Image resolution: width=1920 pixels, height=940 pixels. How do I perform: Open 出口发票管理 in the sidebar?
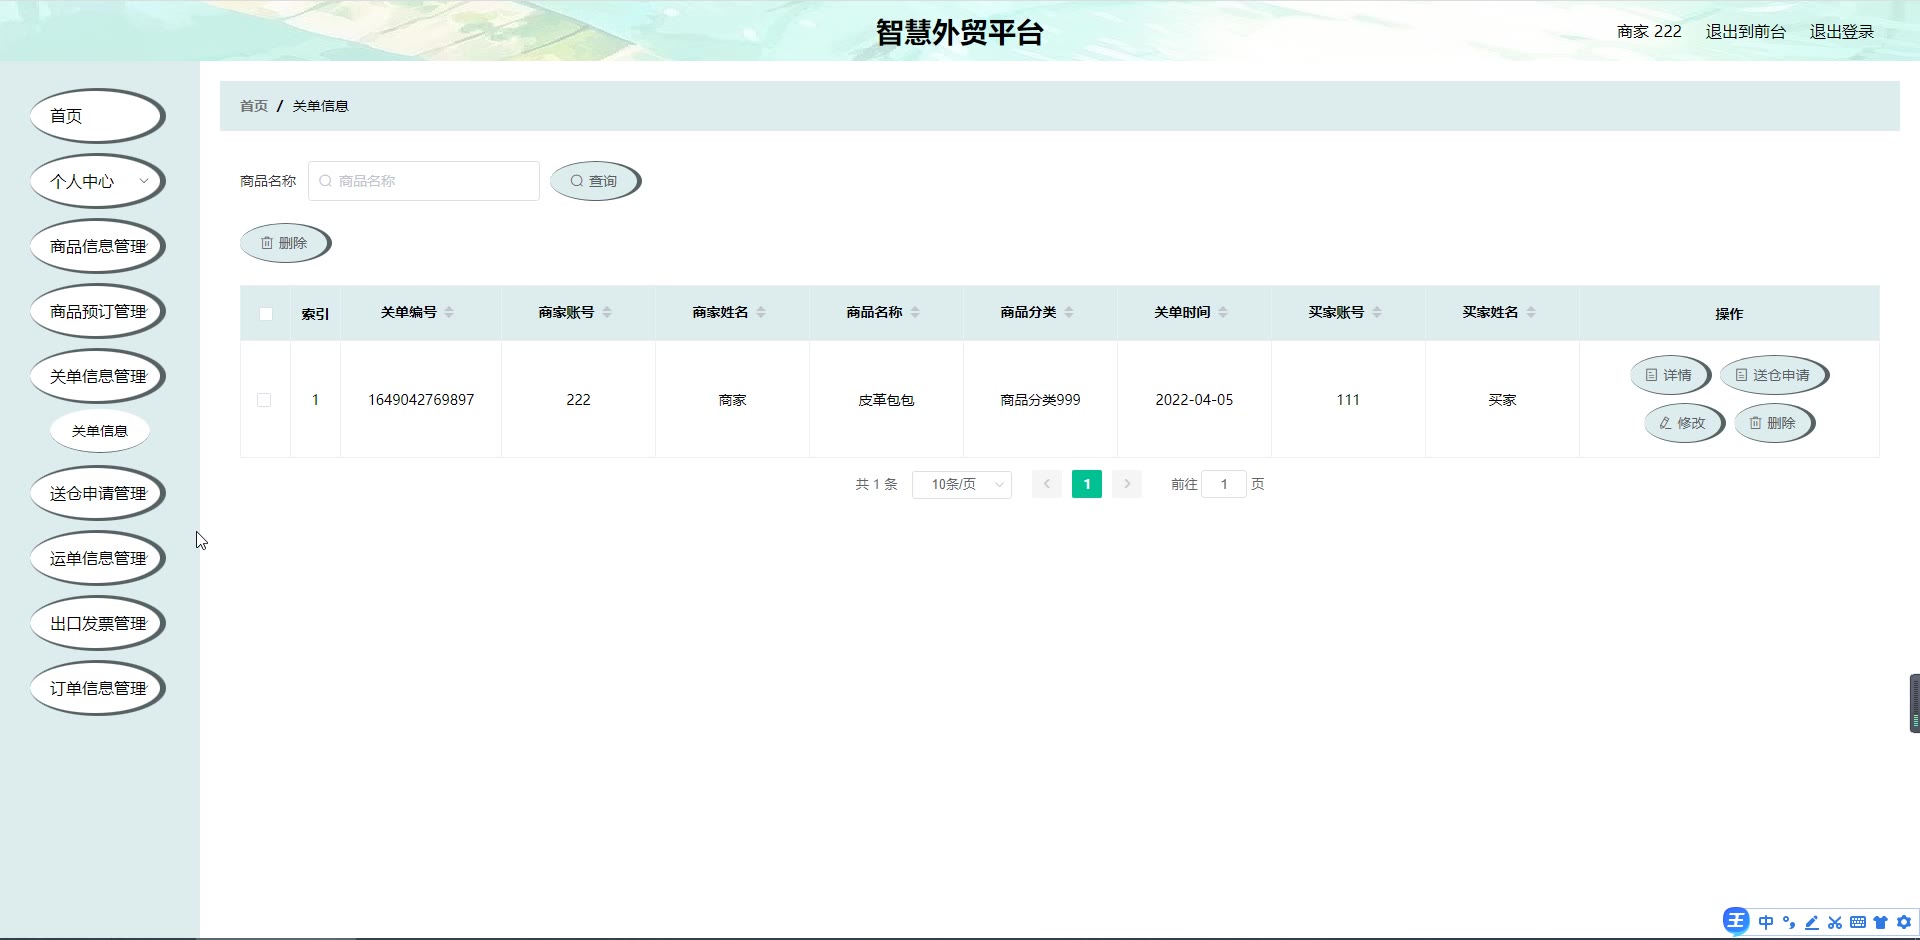98,623
